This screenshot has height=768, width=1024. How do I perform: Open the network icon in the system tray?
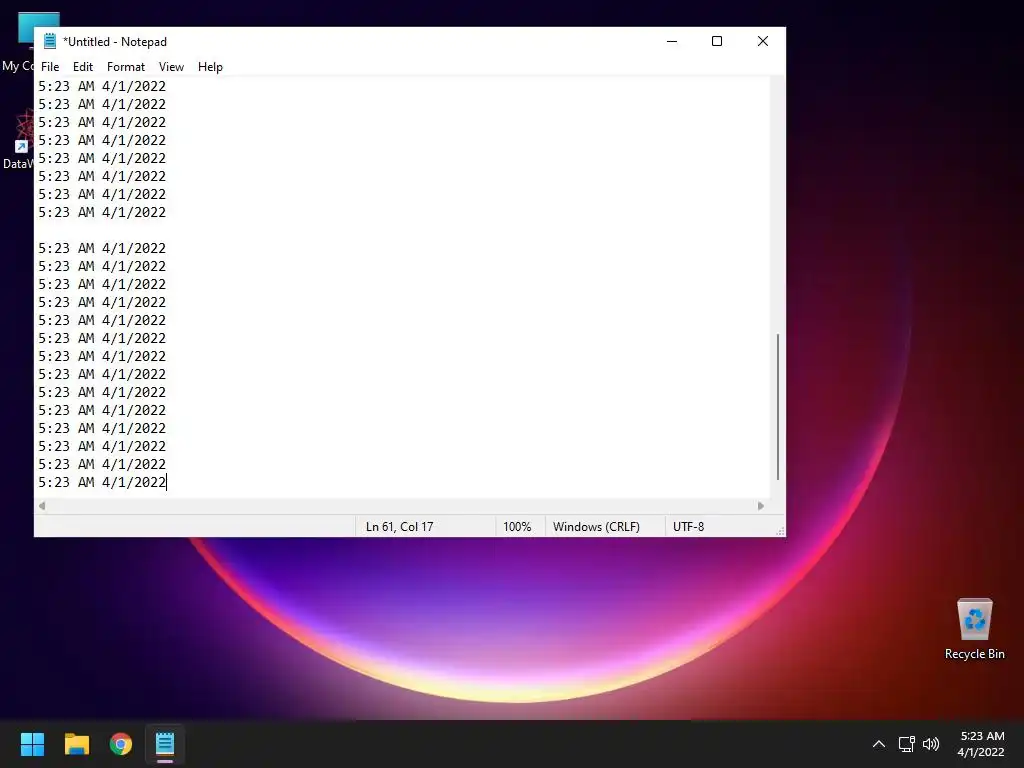point(906,744)
